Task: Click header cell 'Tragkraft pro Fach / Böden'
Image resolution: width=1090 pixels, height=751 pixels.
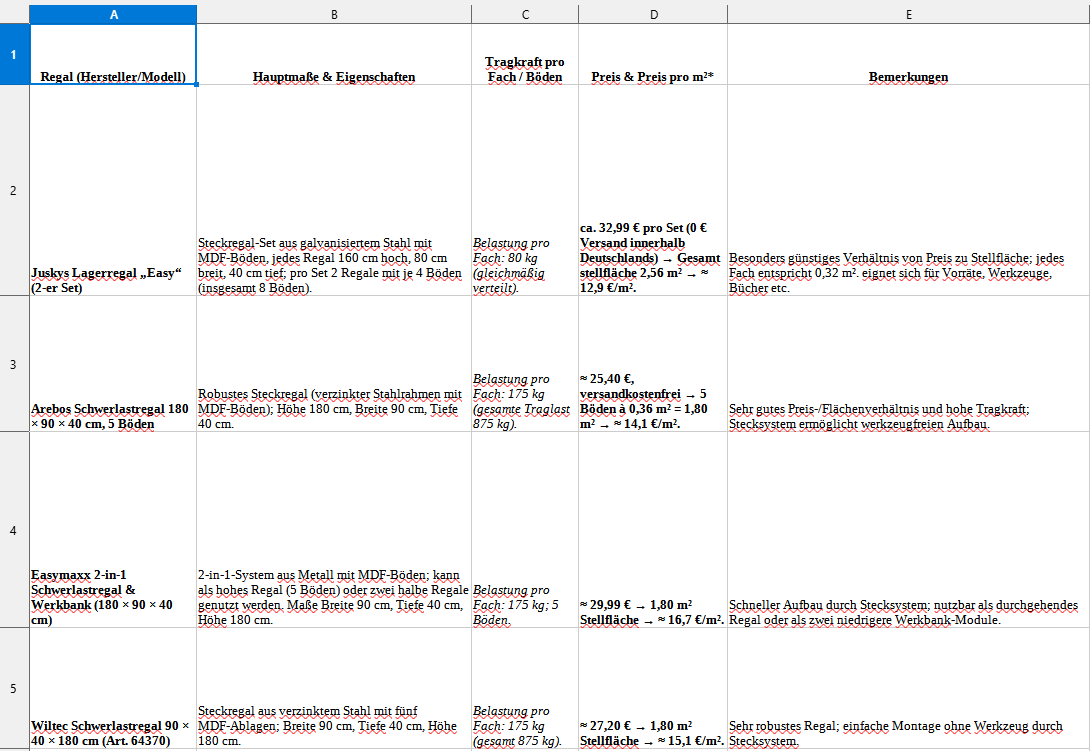Action: (x=525, y=54)
